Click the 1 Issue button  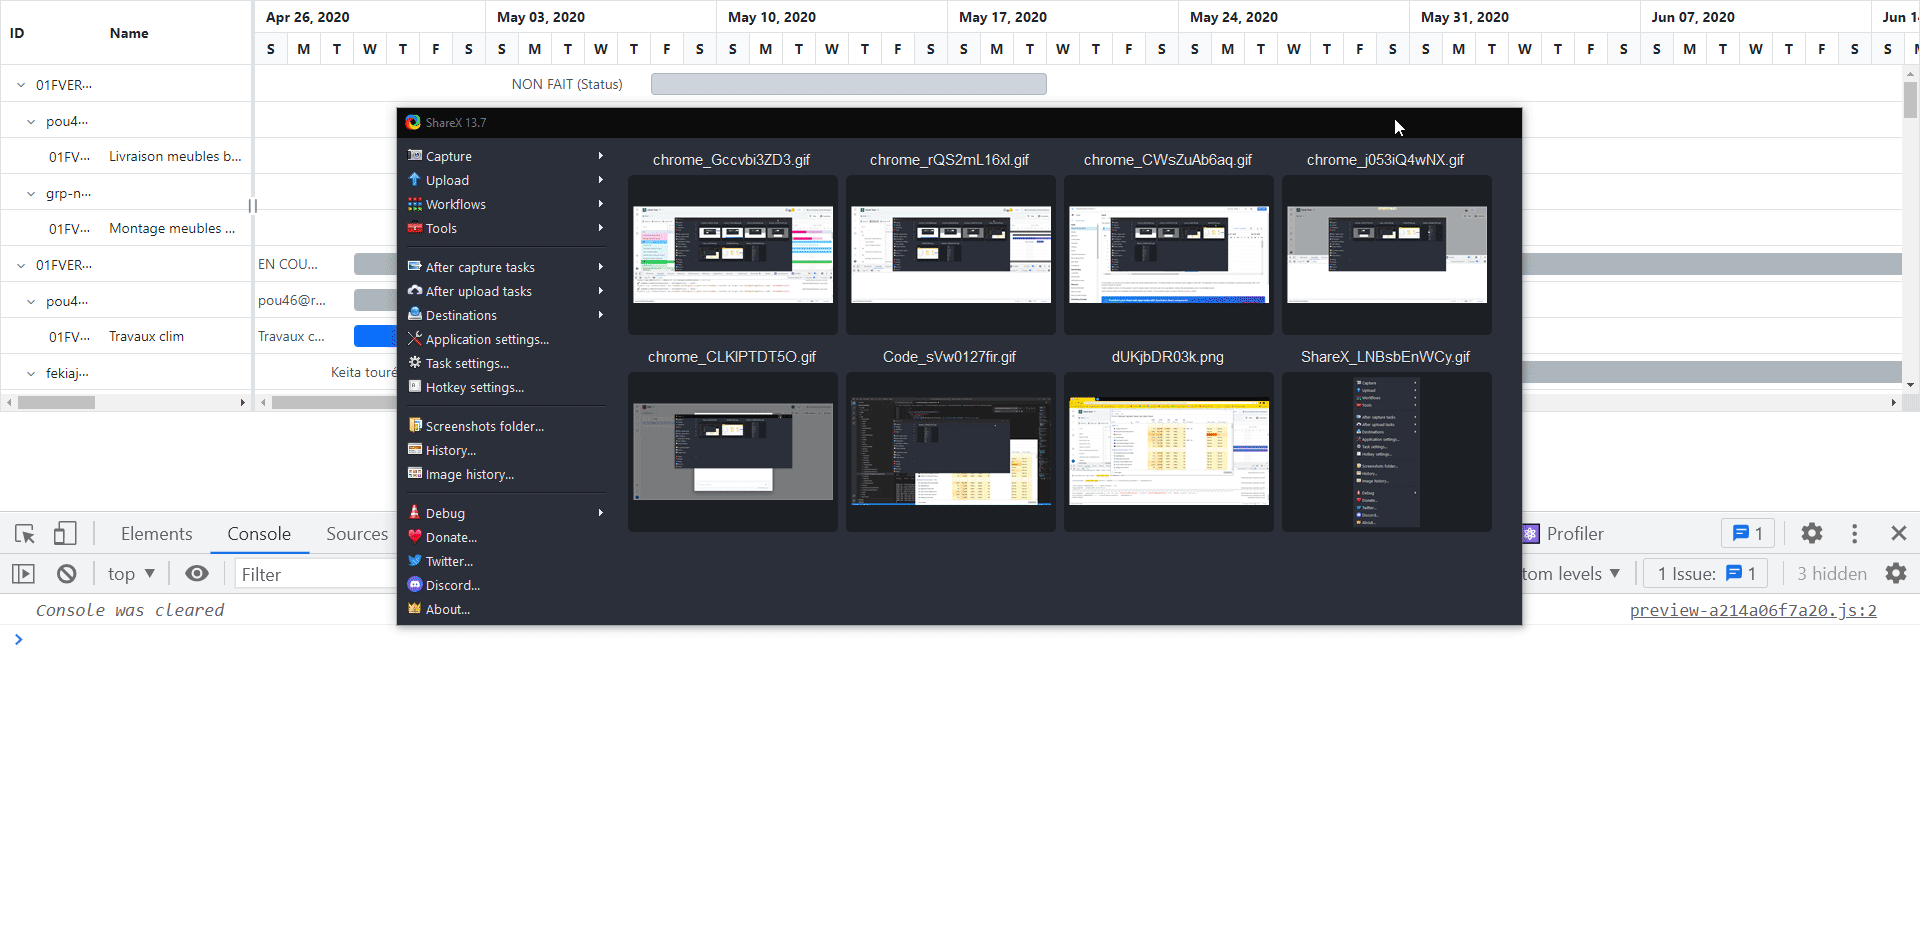point(1705,574)
